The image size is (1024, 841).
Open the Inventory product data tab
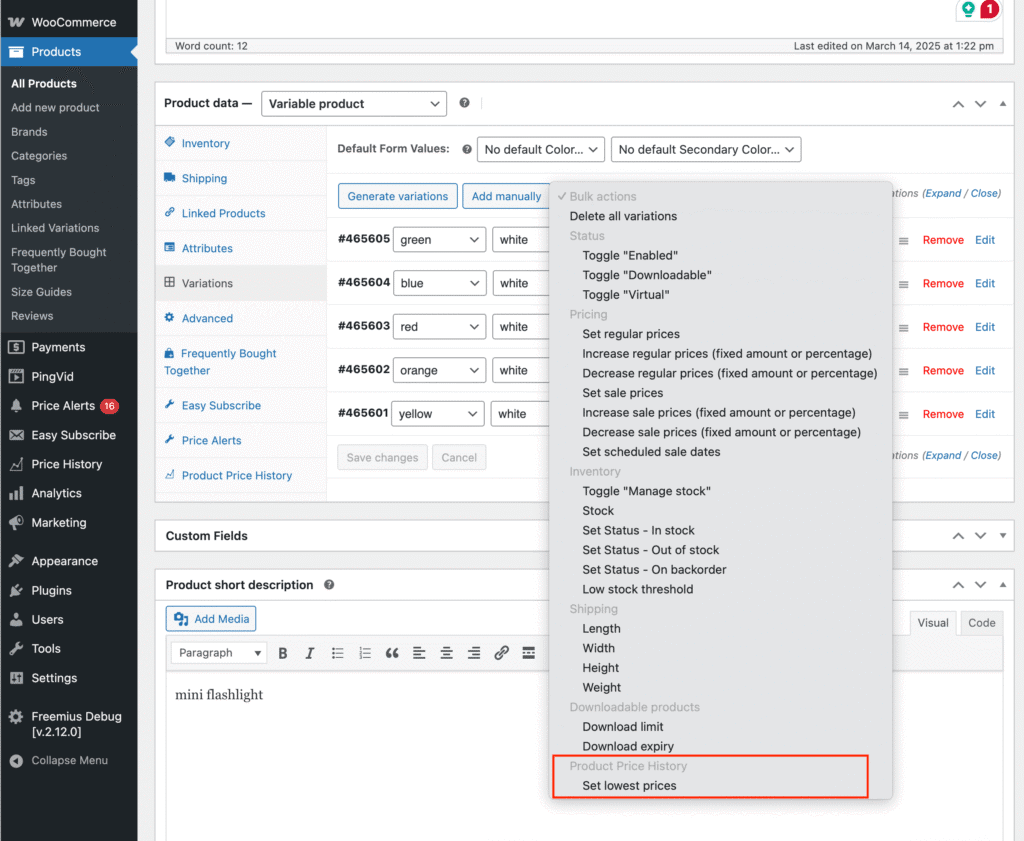(205, 144)
